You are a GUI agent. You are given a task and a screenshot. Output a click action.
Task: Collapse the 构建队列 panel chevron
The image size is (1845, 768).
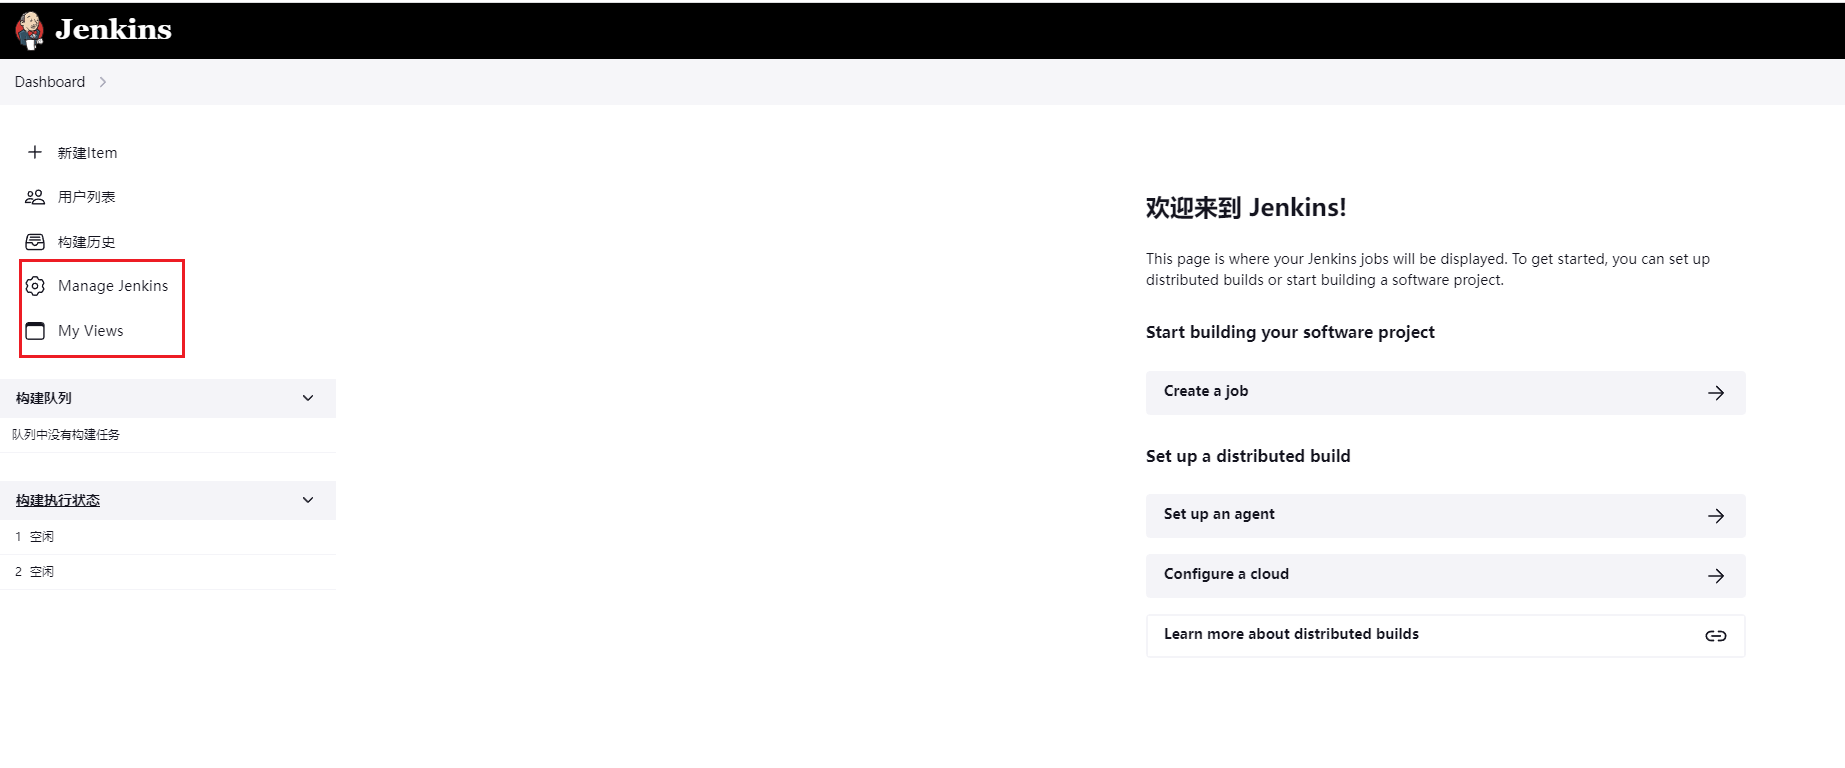click(x=308, y=398)
